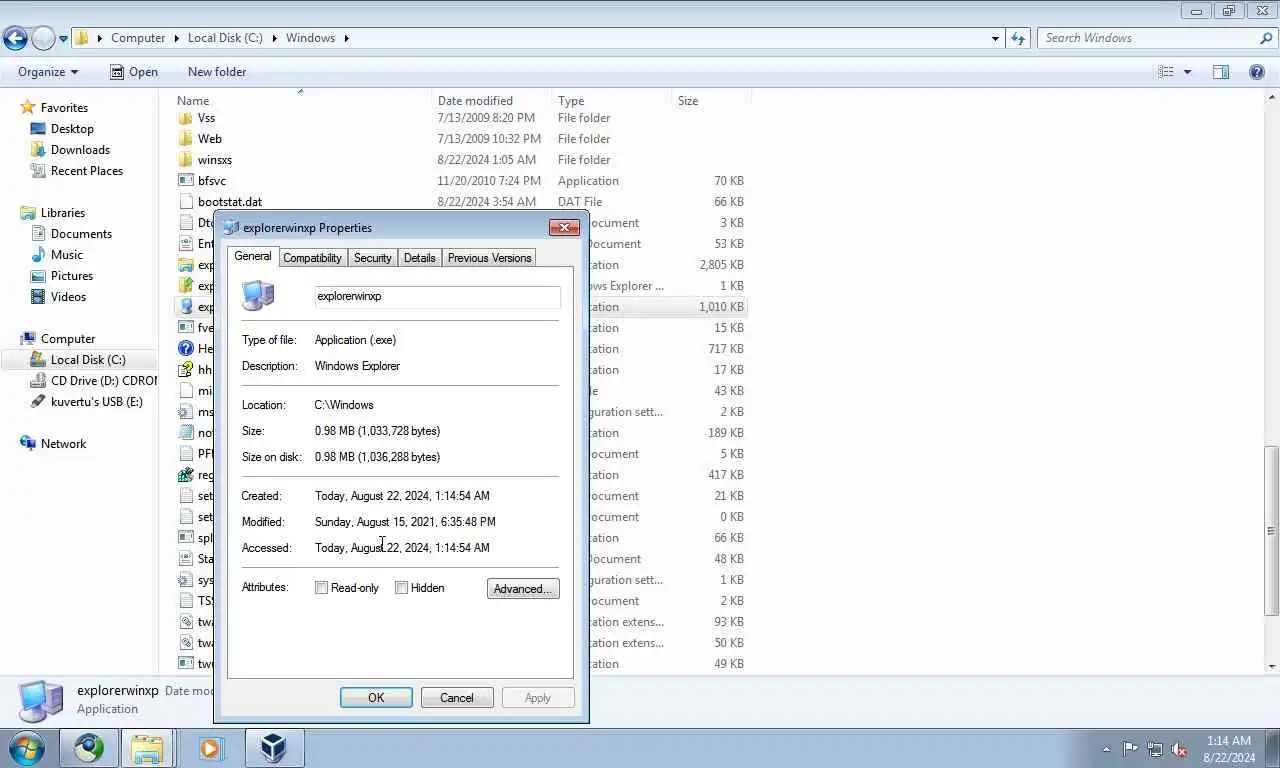Select the bootstat.dat file
The image size is (1280, 768).
click(x=230, y=202)
